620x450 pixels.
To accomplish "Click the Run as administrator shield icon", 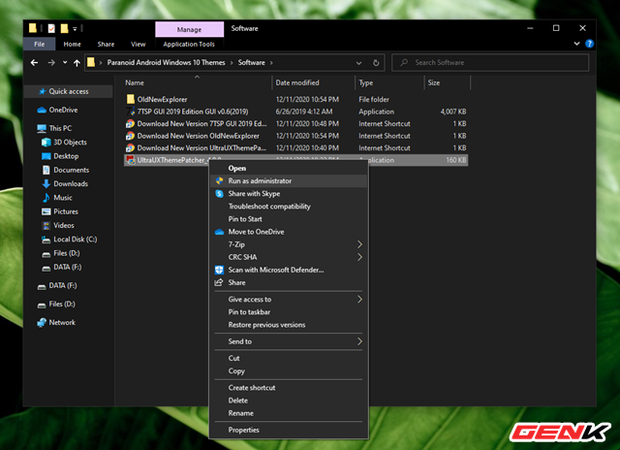I will 219,181.
